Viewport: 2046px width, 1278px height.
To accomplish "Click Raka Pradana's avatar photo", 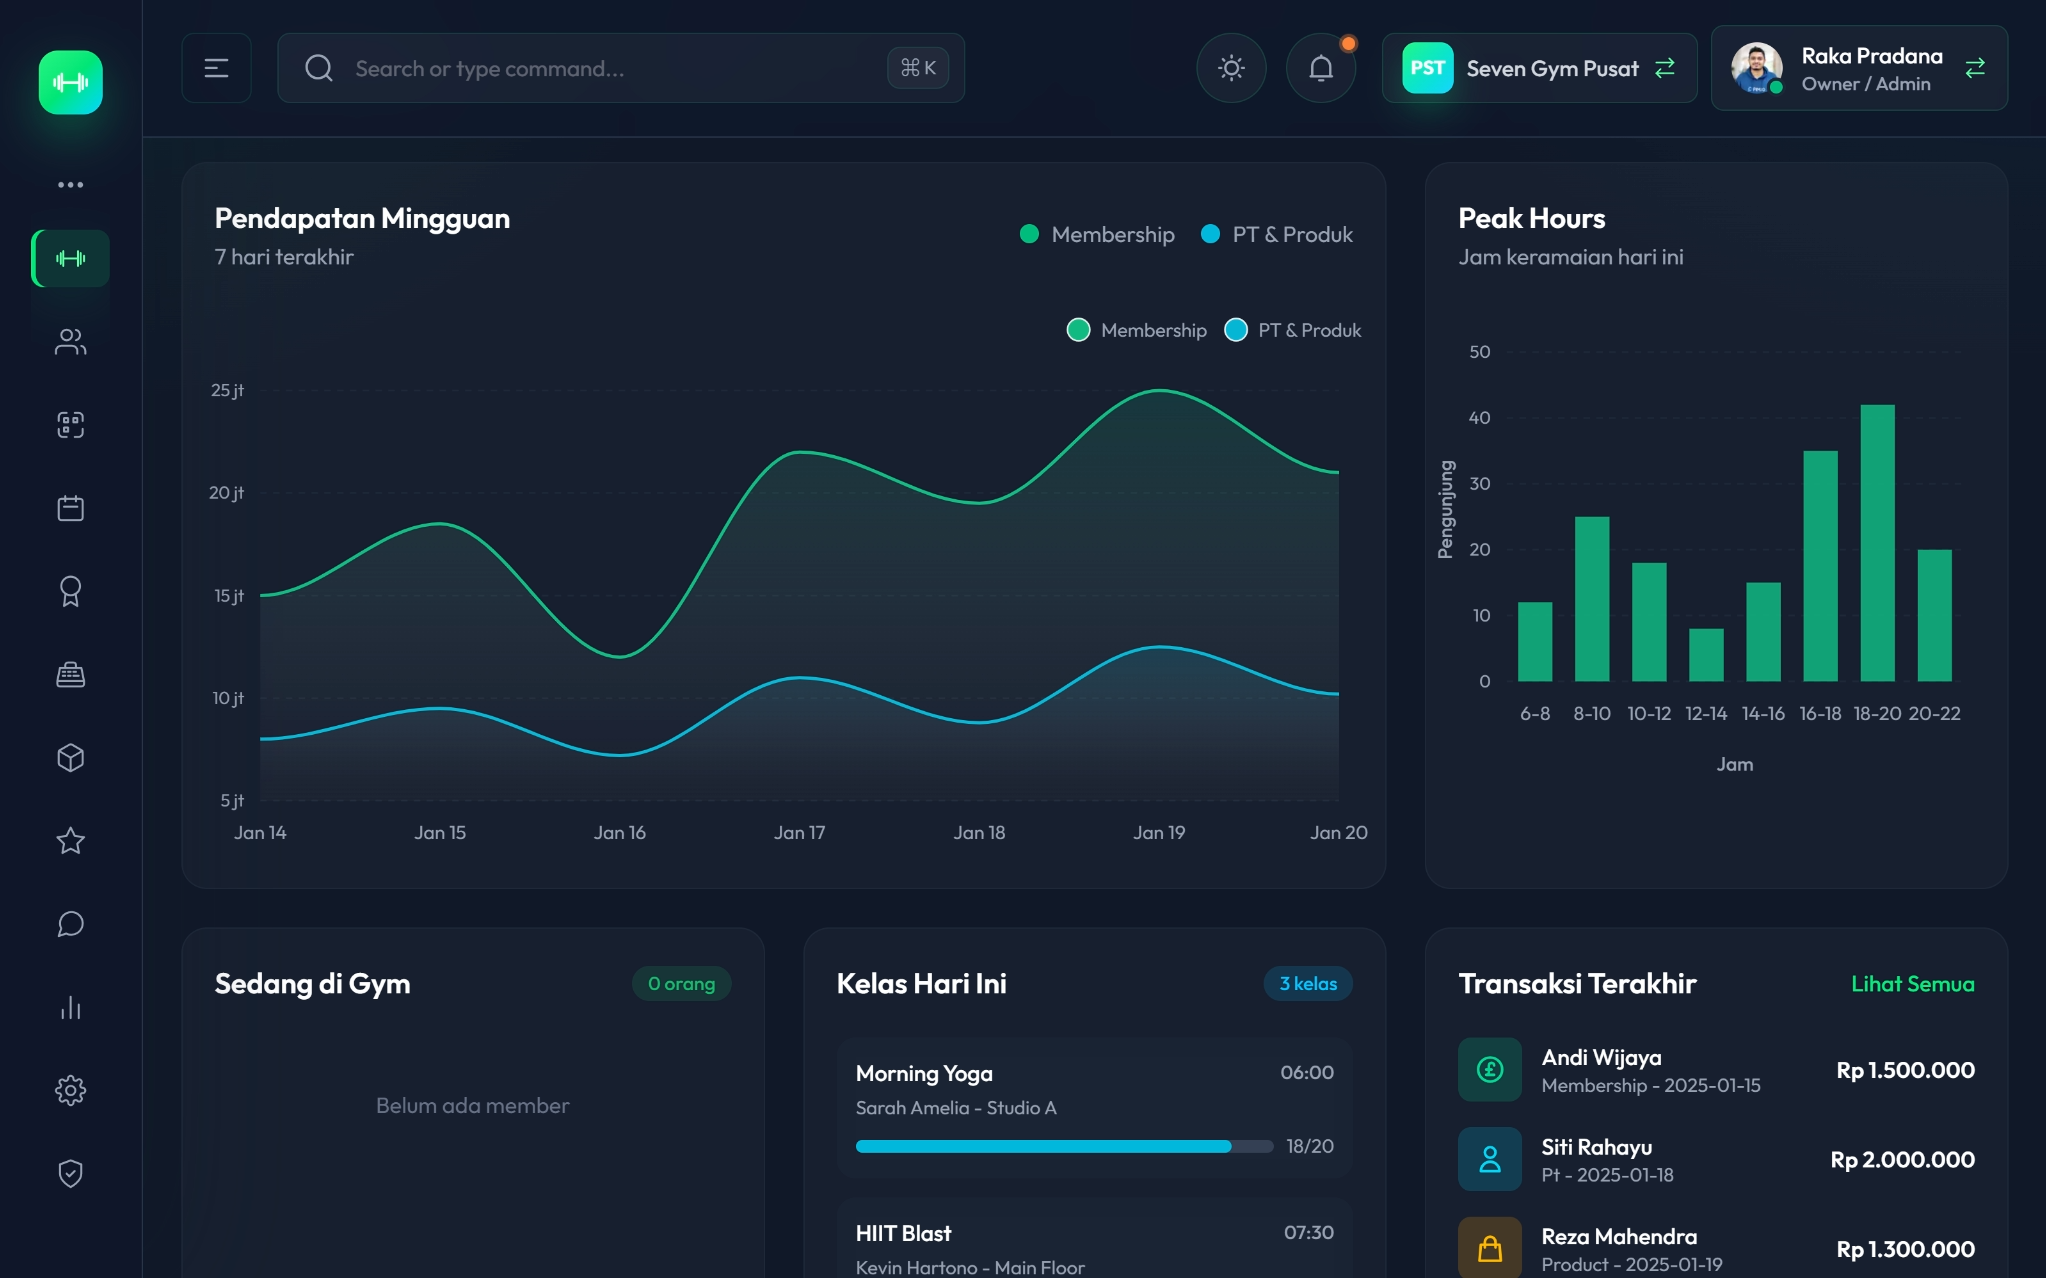I will pos(1756,68).
